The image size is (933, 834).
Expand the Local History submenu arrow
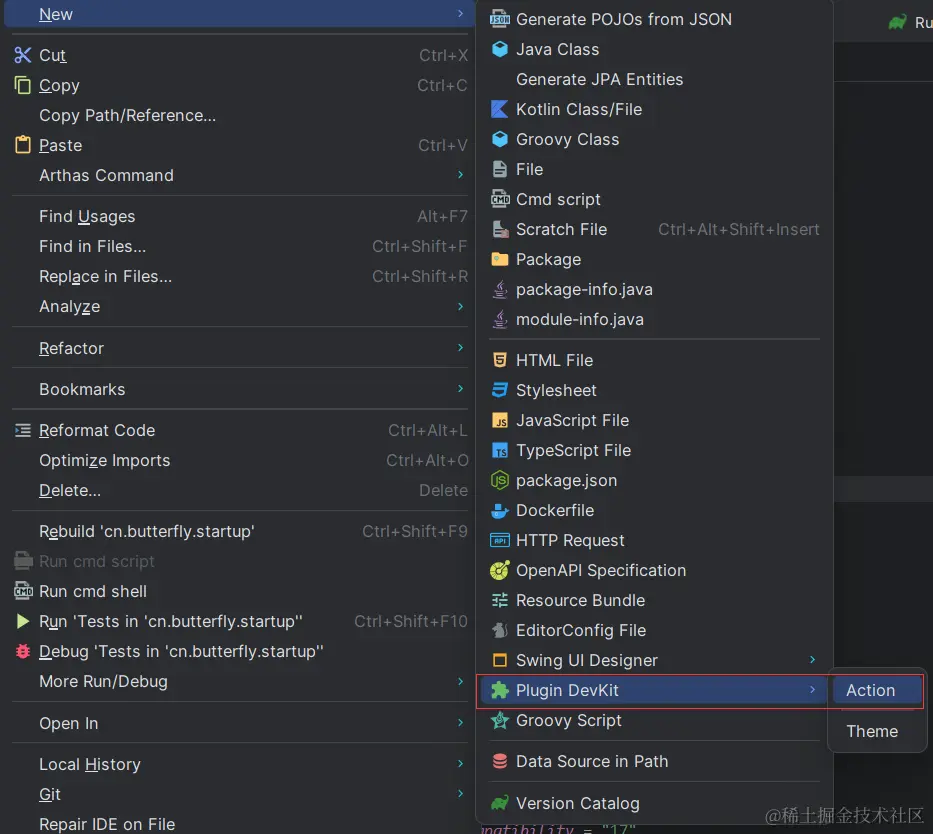pos(460,763)
